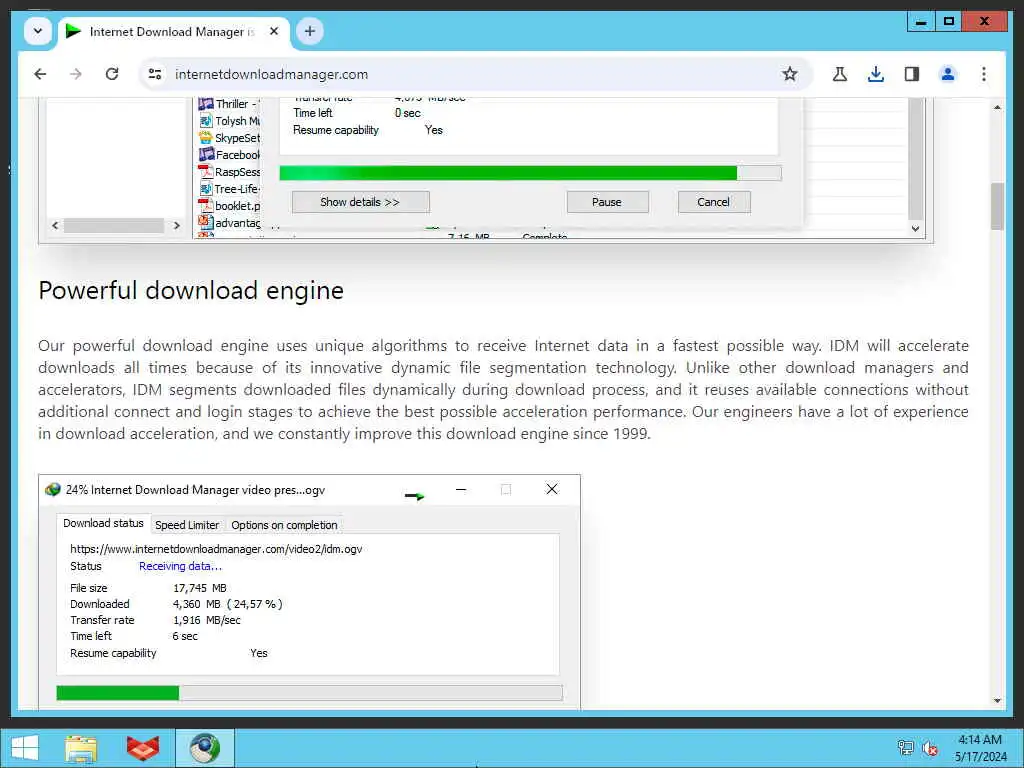The height and width of the screenshot is (768, 1024).
Task: Click the Tolysh file icon
Action: 206,121
